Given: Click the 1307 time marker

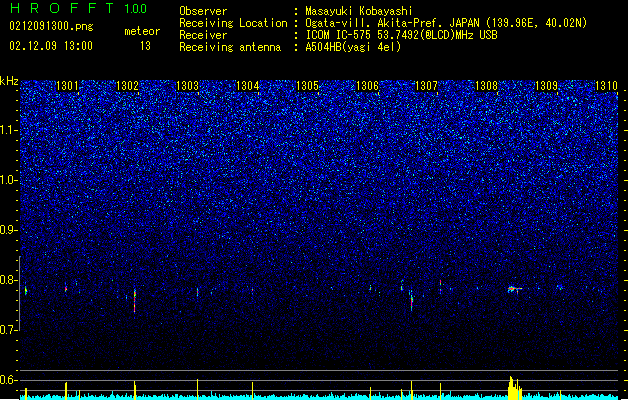Looking at the screenshot, I should pos(426,85).
